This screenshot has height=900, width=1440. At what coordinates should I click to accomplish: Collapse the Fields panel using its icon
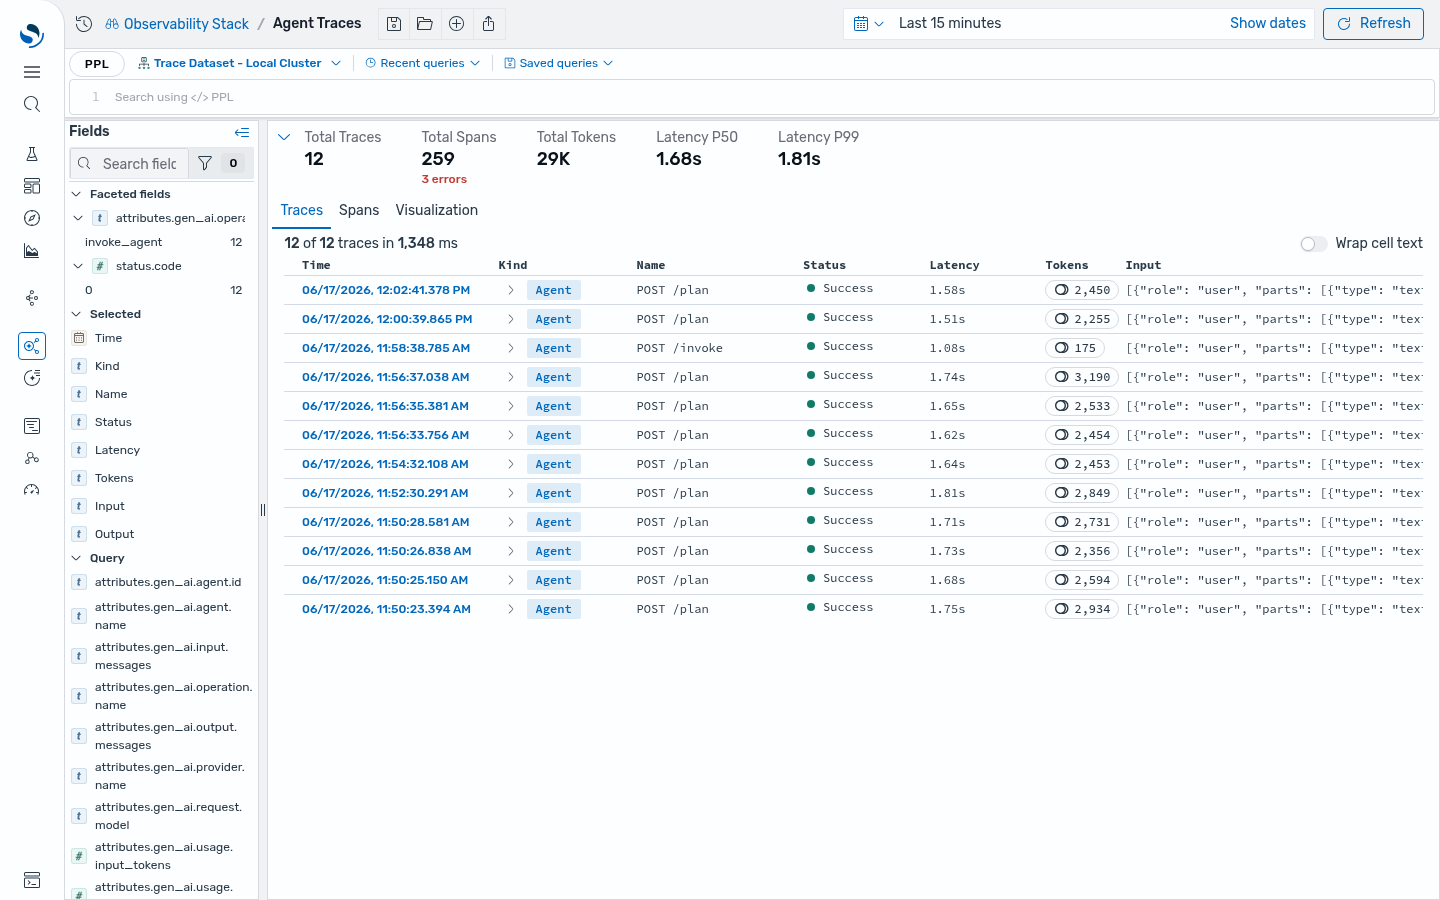click(242, 132)
